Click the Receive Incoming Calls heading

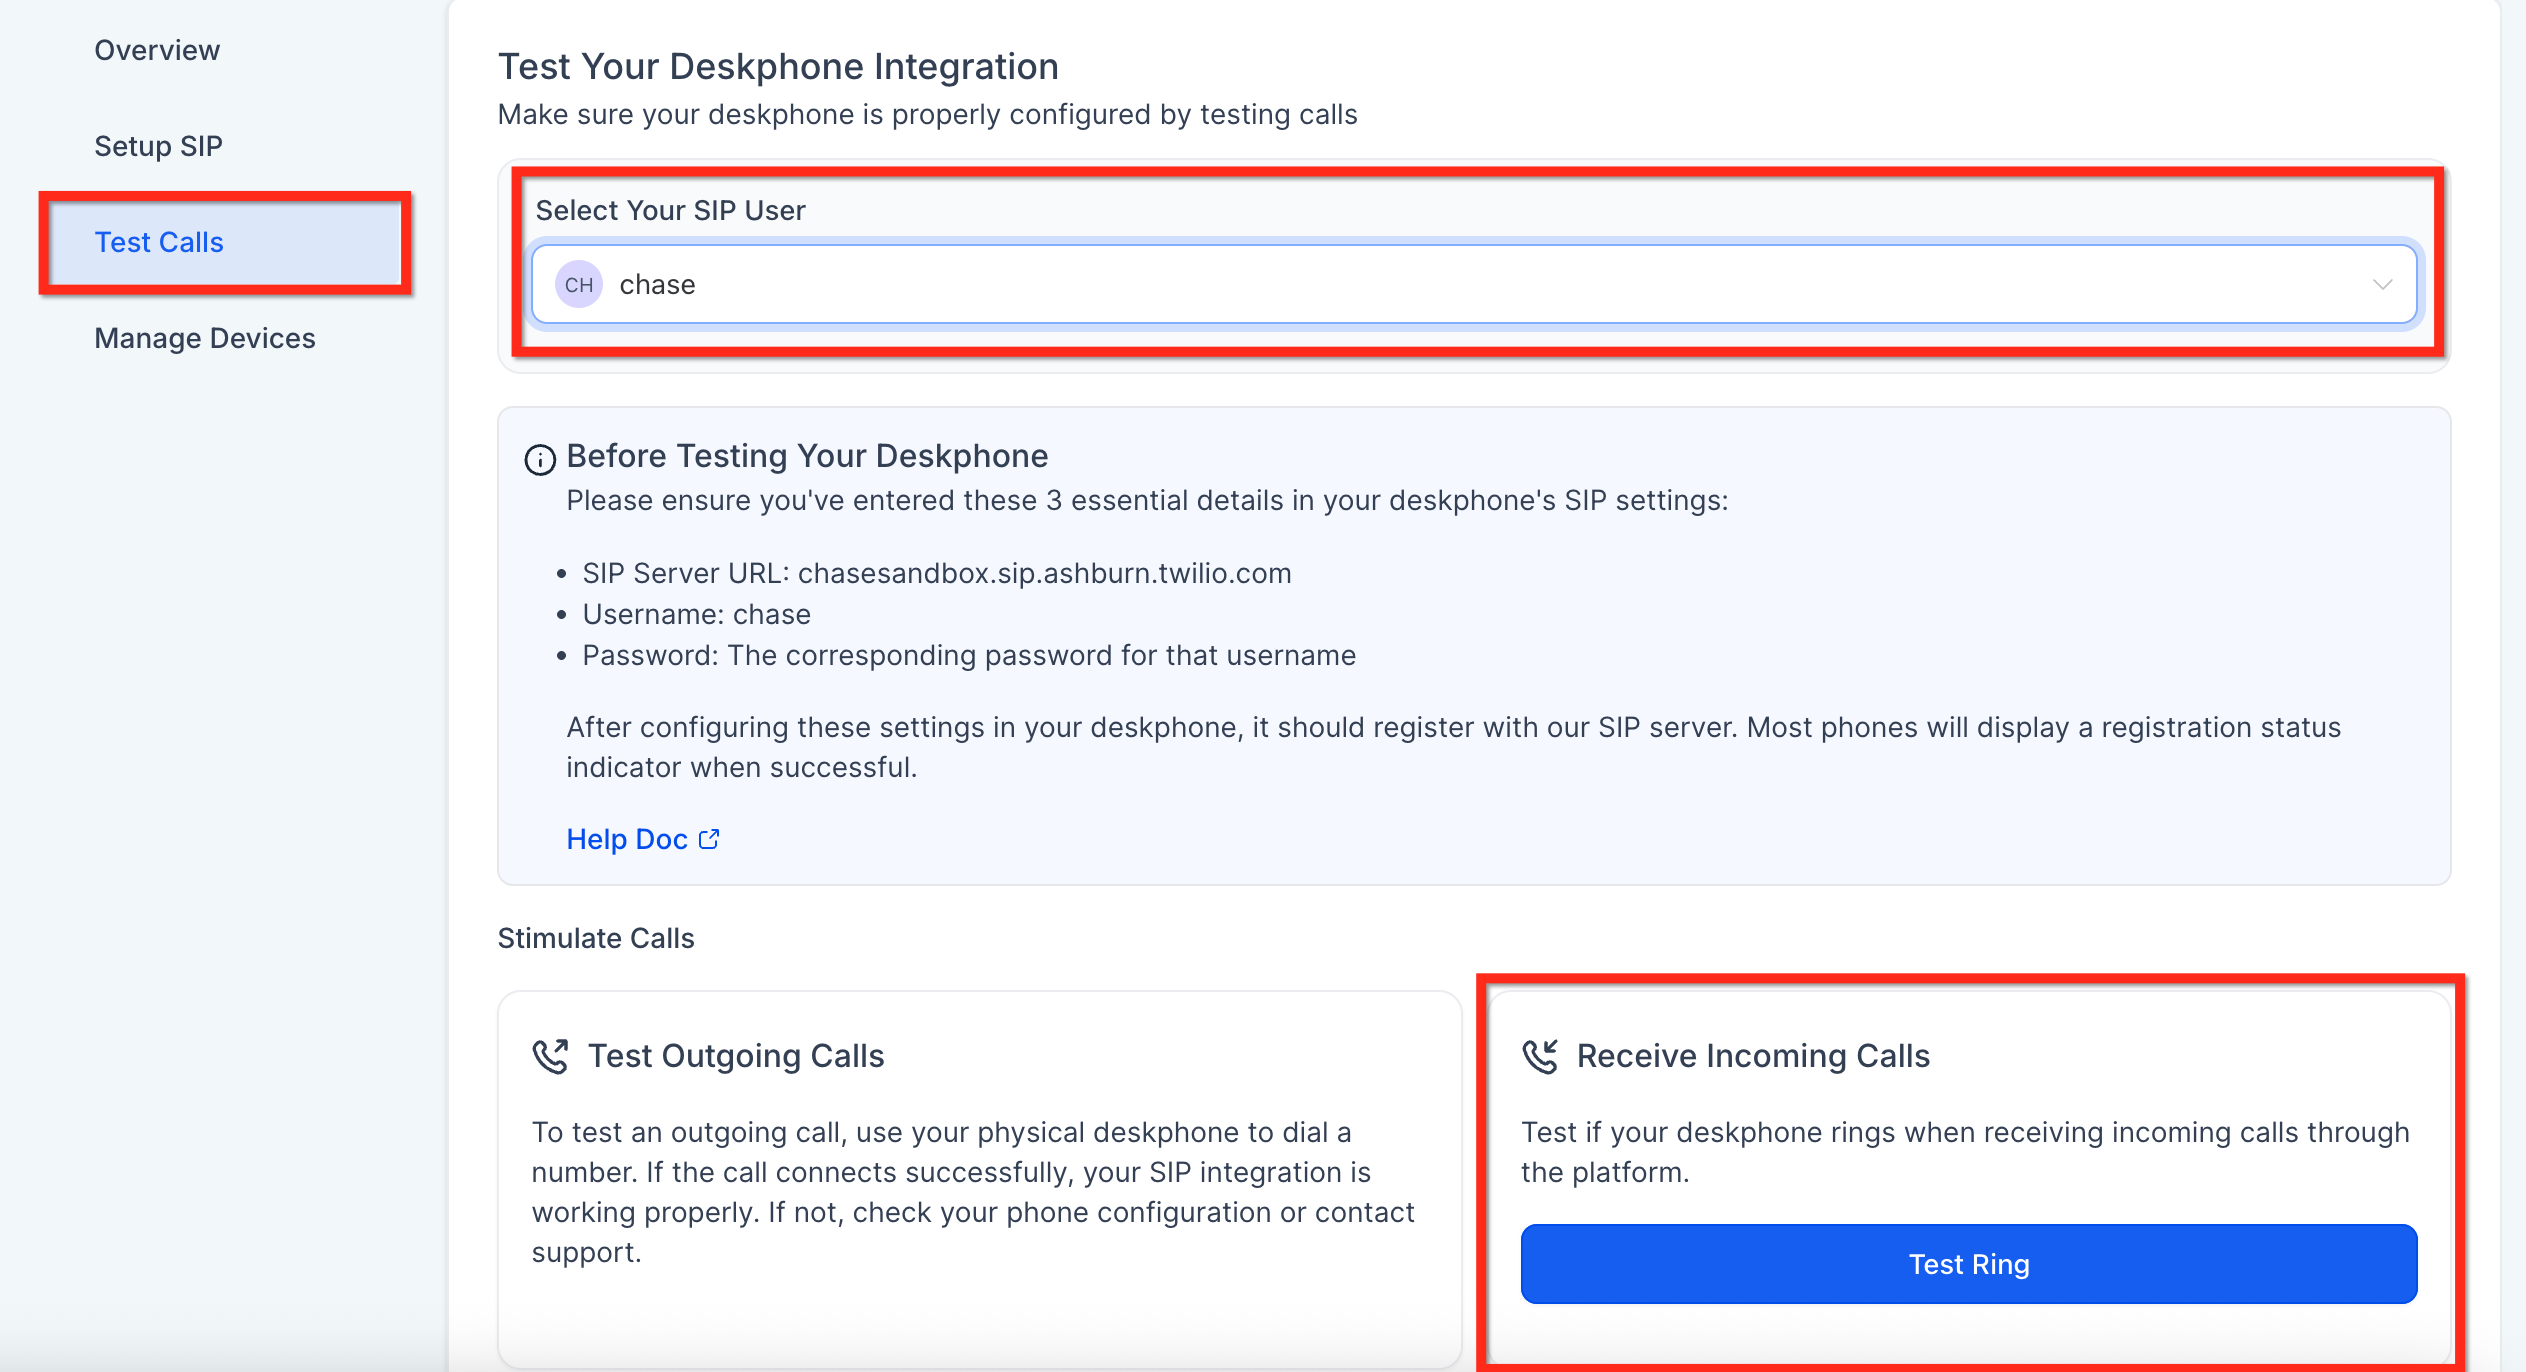pyautogui.click(x=1752, y=1056)
